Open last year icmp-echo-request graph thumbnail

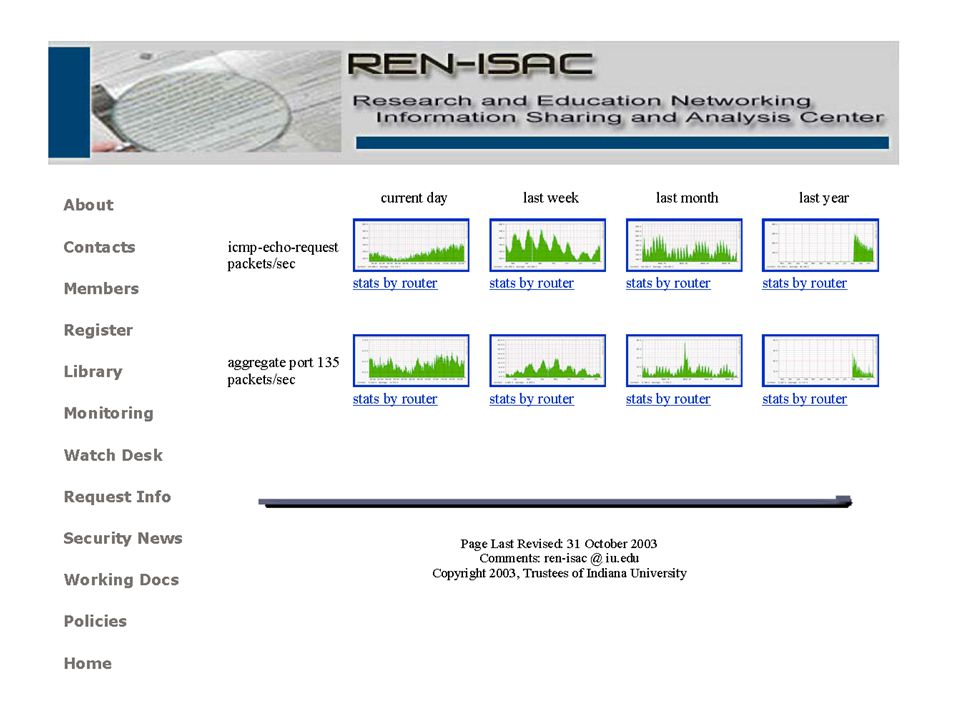click(x=820, y=245)
